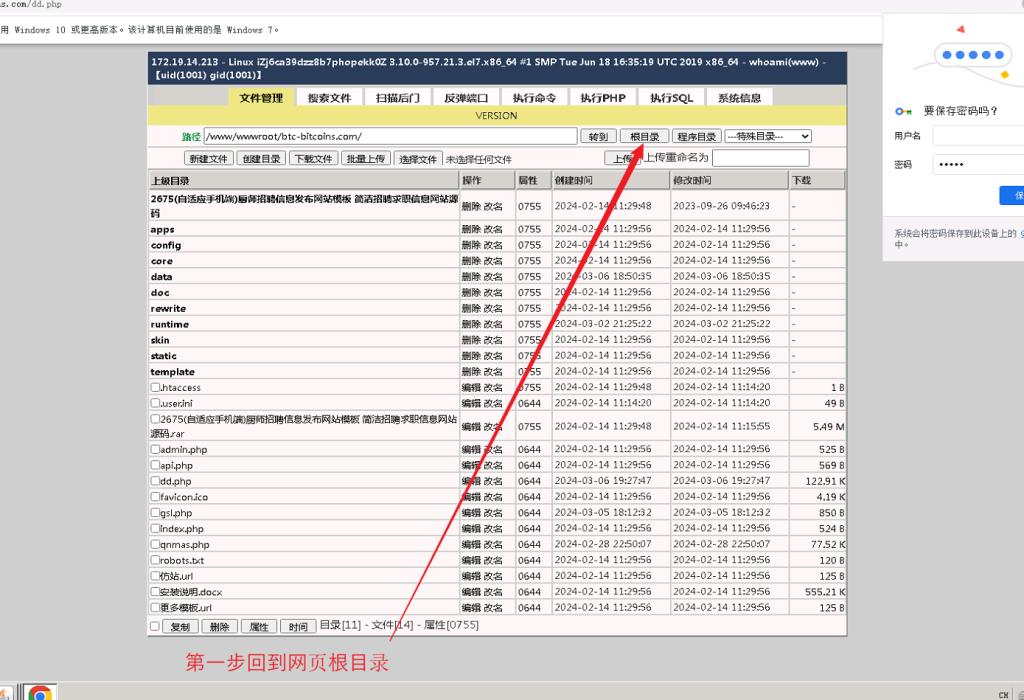Tick the checkbox next to index.php
Image resolution: width=1024 pixels, height=700 pixels.
[155, 529]
